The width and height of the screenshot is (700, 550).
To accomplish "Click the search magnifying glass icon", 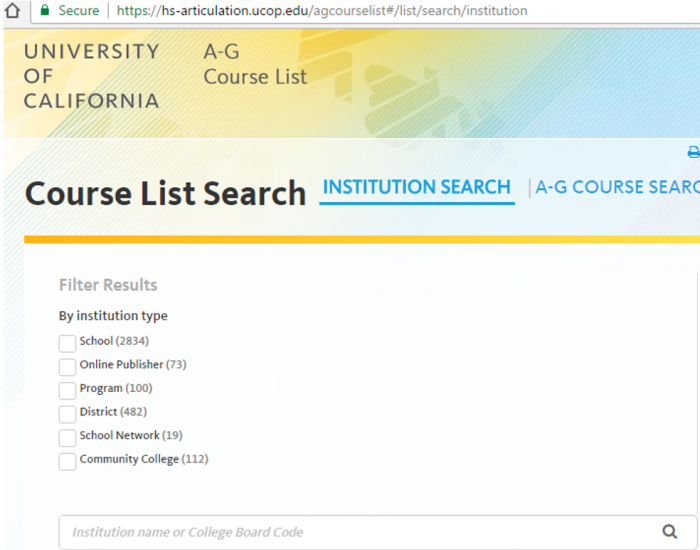I will point(670,532).
